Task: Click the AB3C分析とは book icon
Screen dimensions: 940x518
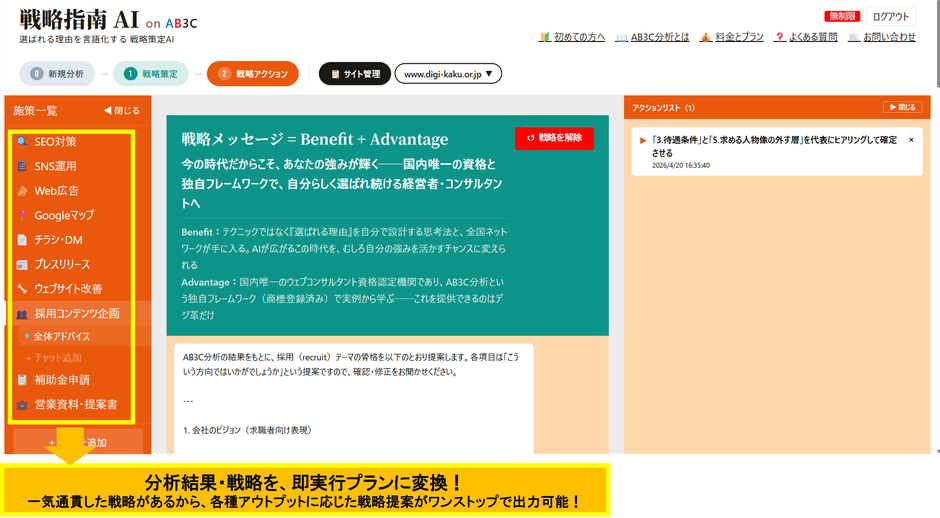Action: click(622, 37)
